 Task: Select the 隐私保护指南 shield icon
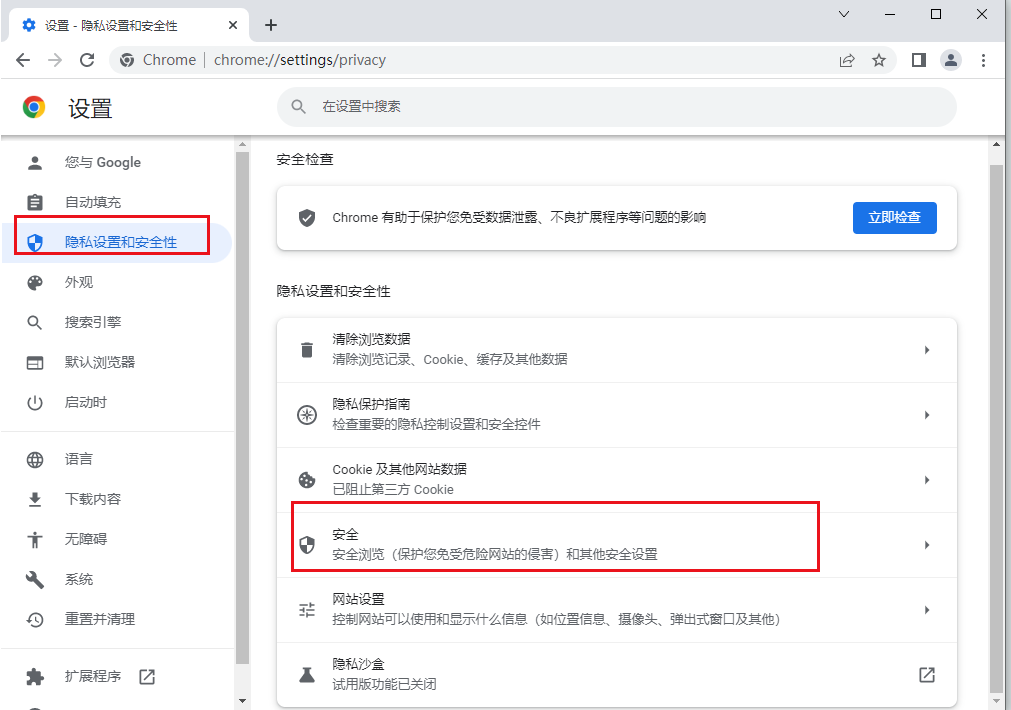(307, 414)
